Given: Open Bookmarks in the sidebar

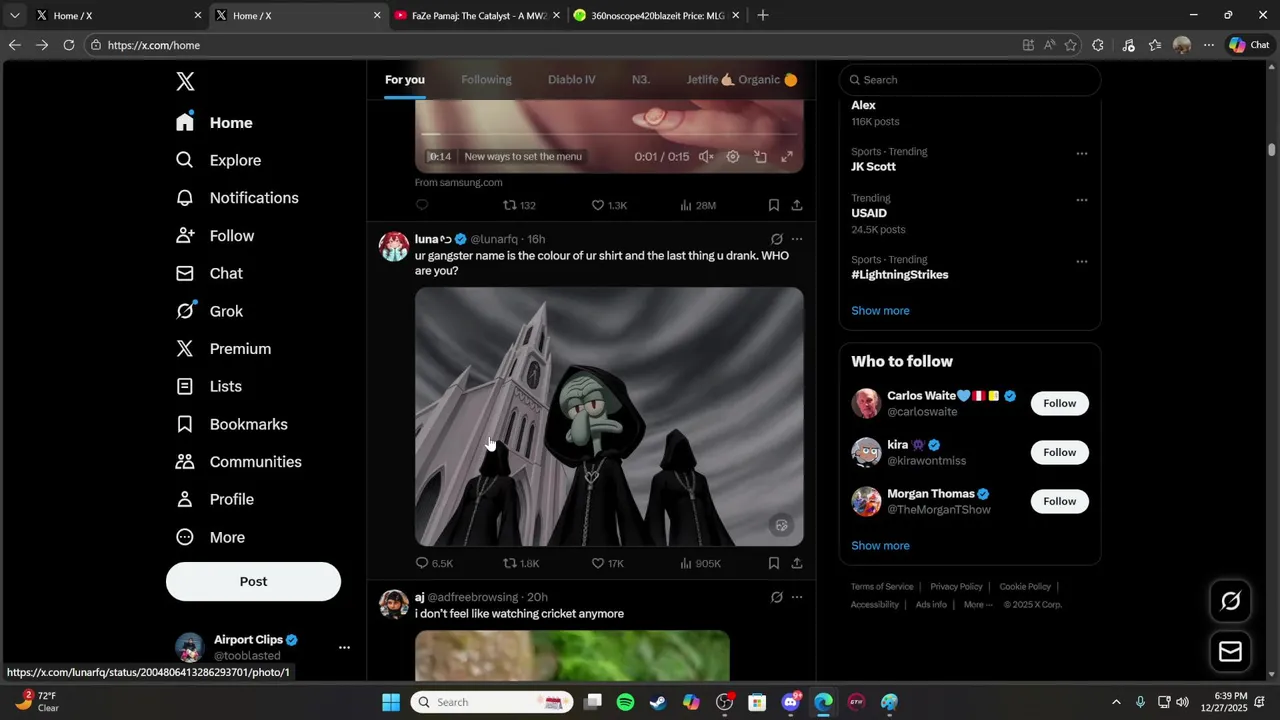Looking at the screenshot, I should pos(231,424).
